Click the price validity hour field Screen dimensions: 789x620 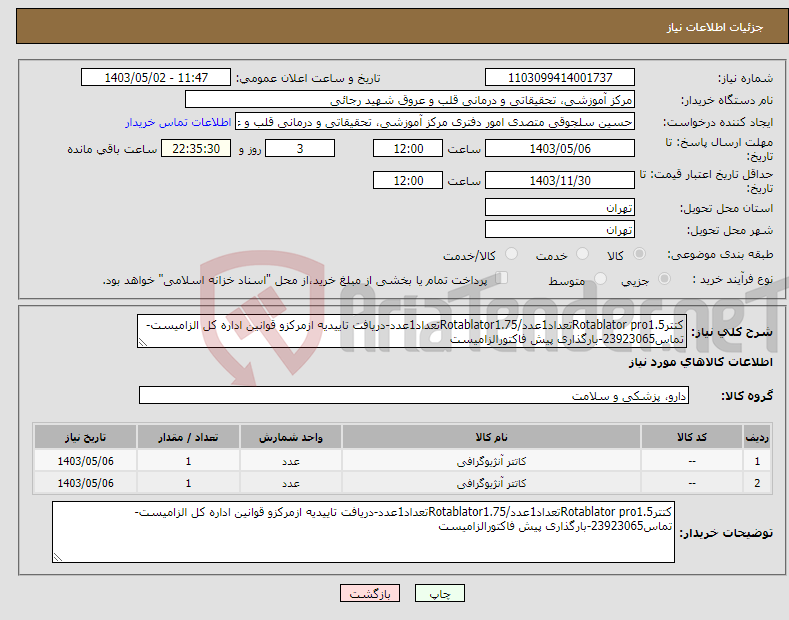(408, 180)
